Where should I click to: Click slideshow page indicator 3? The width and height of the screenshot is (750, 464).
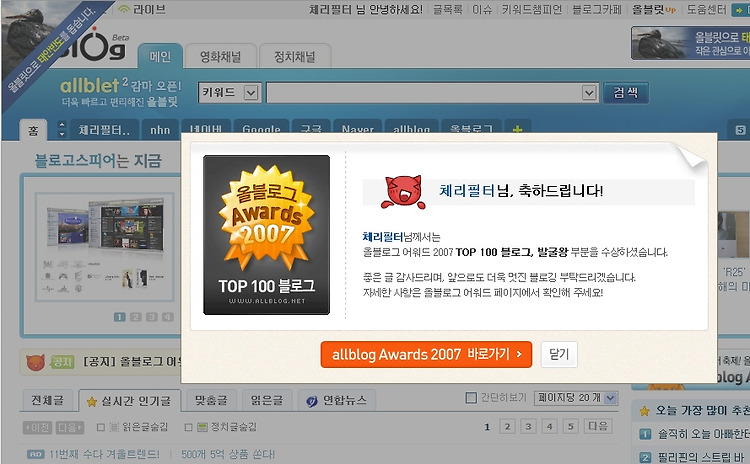[152, 317]
